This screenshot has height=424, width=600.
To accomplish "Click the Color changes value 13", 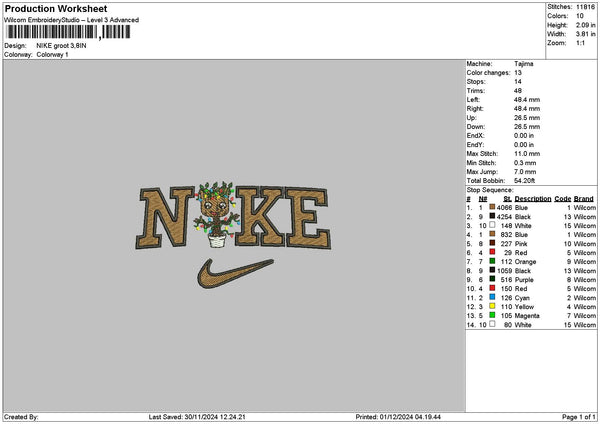I will click(x=518, y=73).
